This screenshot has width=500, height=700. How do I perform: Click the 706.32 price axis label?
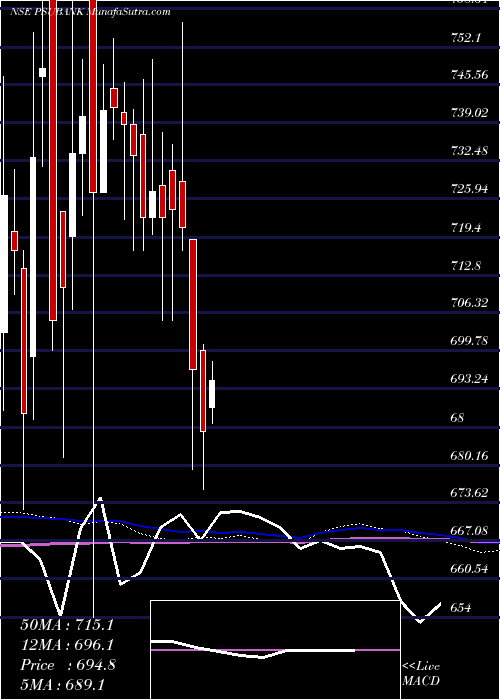469,304
